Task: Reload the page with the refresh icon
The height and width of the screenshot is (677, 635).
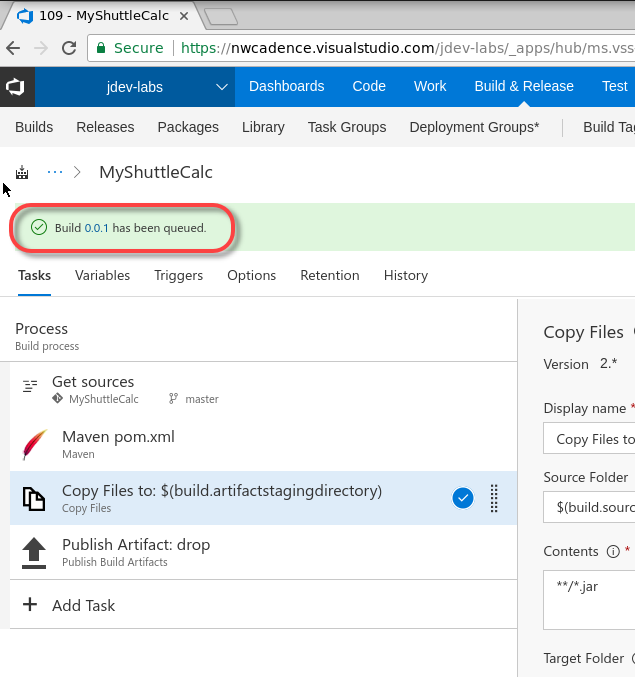Action: [69, 48]
